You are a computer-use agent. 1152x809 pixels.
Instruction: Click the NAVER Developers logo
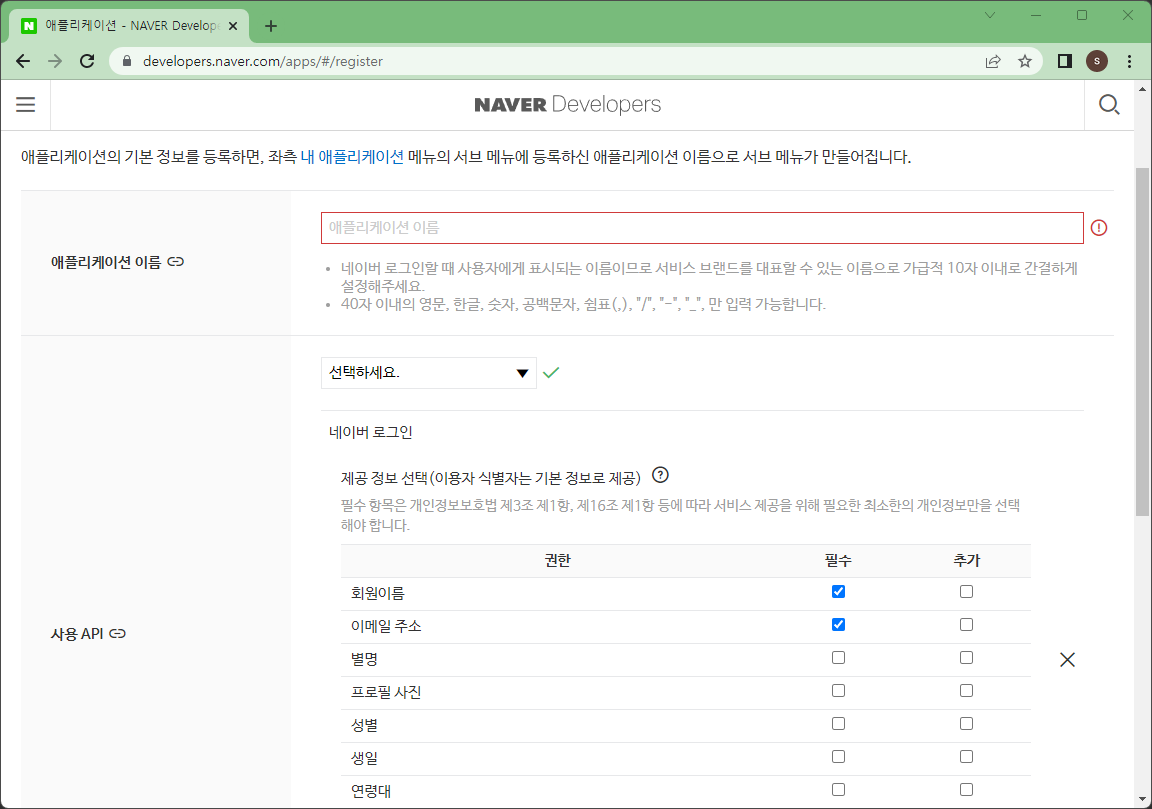[x=567, y=104]
